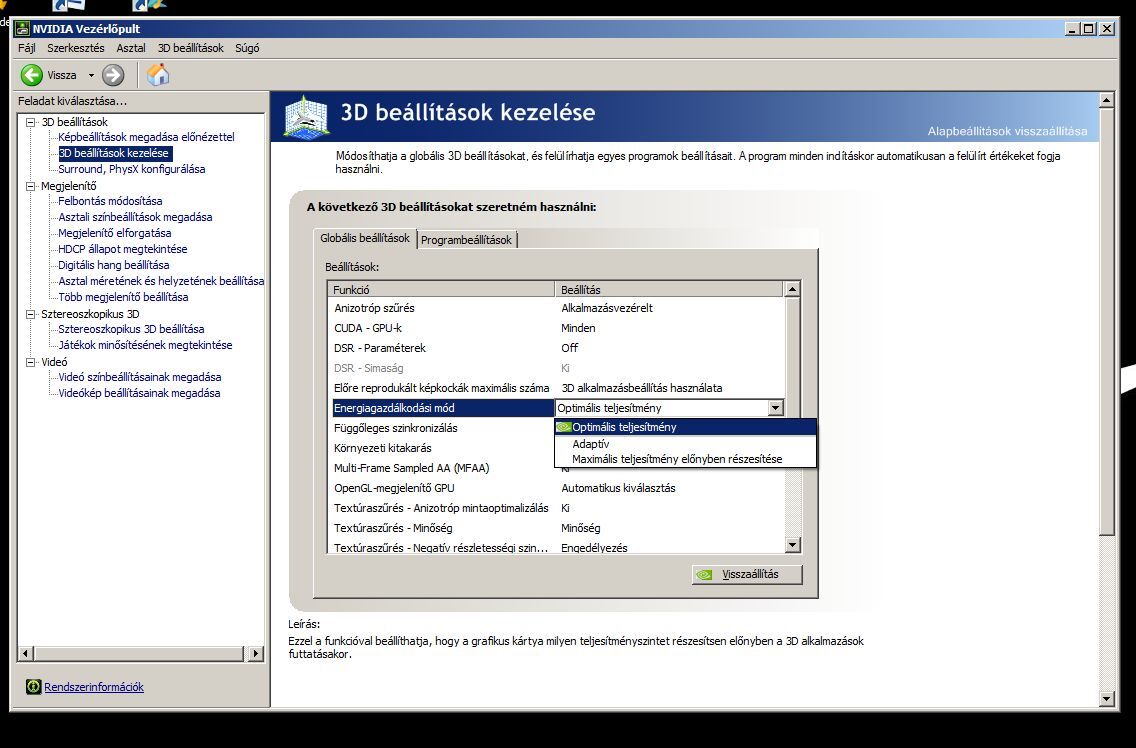The width and height of the screenshot is (1136, 748).
Task: Select Digitális hang beállítása
Action: click(114, 265)
